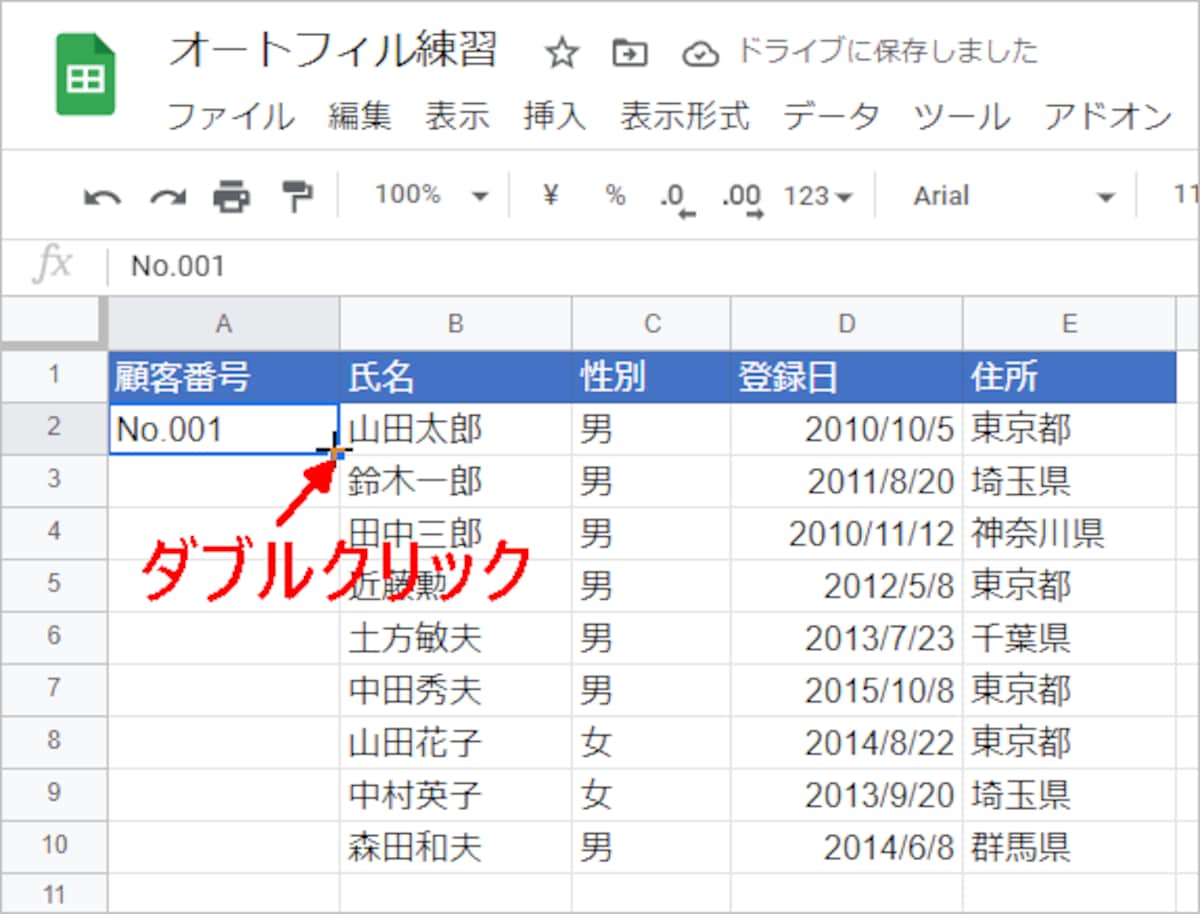The height and width of the screenshot is (914, 1200).
Task: Select the cell 森田和夫
Action: point(455,845)
